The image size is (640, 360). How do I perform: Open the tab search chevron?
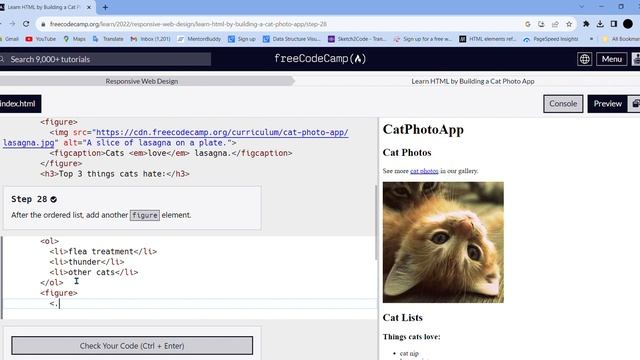[582, 7]
